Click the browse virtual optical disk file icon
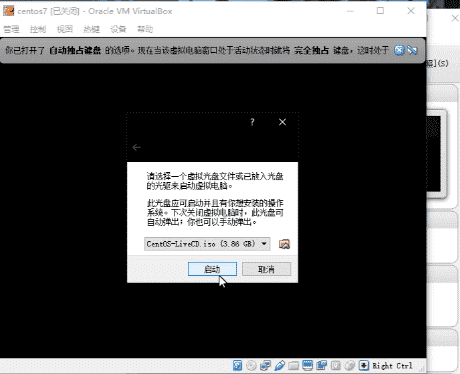460x374 pixels. point(284,244)
